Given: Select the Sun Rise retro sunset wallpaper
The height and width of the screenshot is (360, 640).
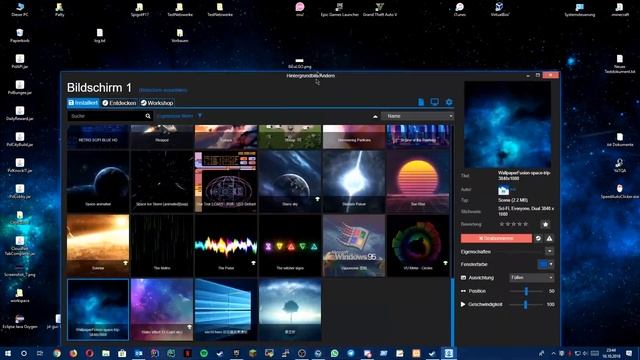Looking at the screenshot, I should [418, 182].
